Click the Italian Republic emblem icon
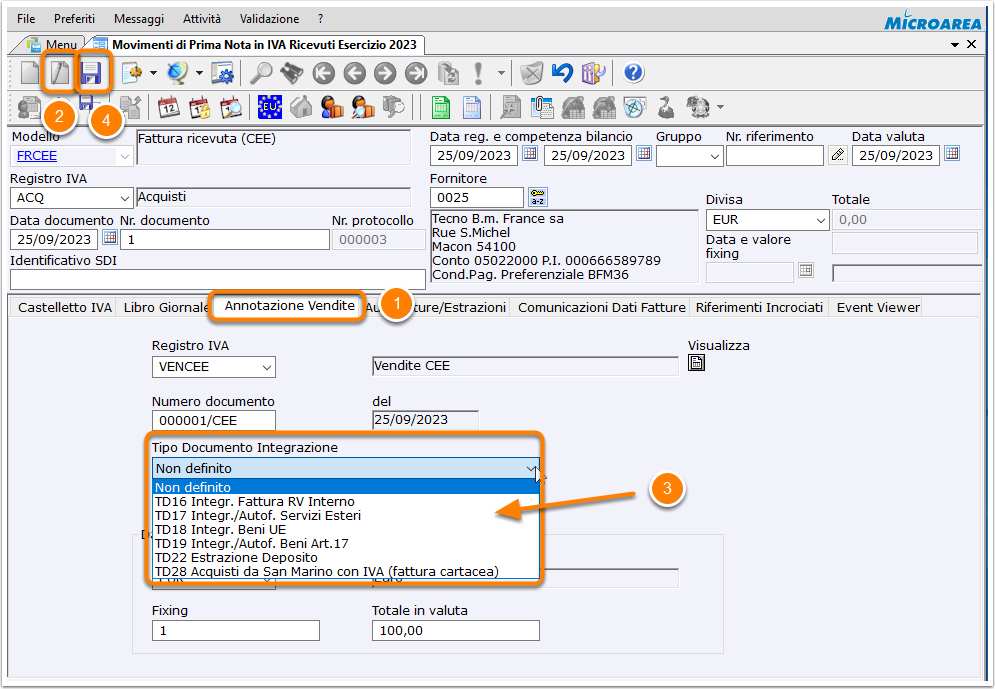Image resolution: width=995 pixels, height=689 pixels. click(x=698, y=107)
